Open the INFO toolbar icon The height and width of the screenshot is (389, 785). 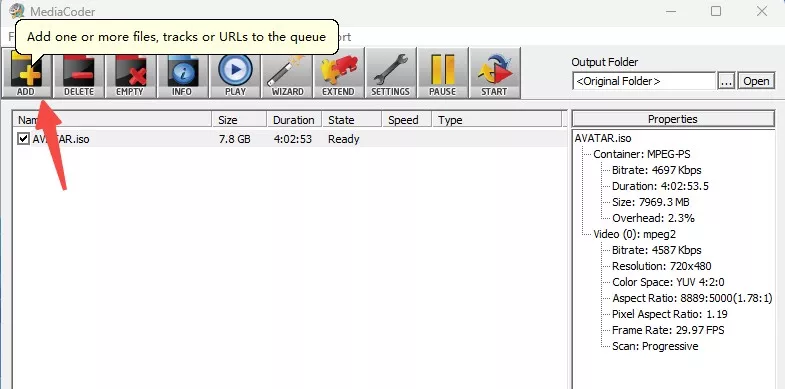[x=182, y=73]
